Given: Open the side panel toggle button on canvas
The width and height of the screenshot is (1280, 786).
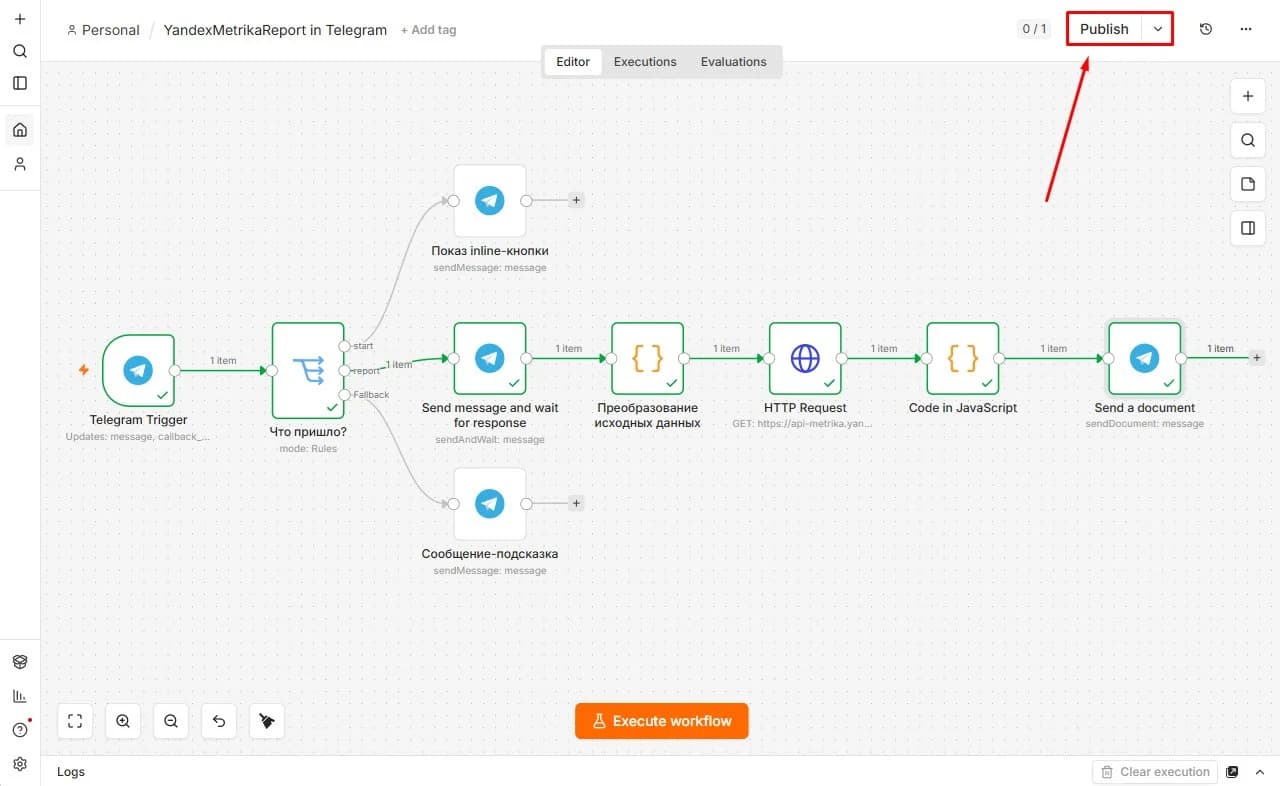Looking at the screenshot, I should click(x=1248, y=228).
